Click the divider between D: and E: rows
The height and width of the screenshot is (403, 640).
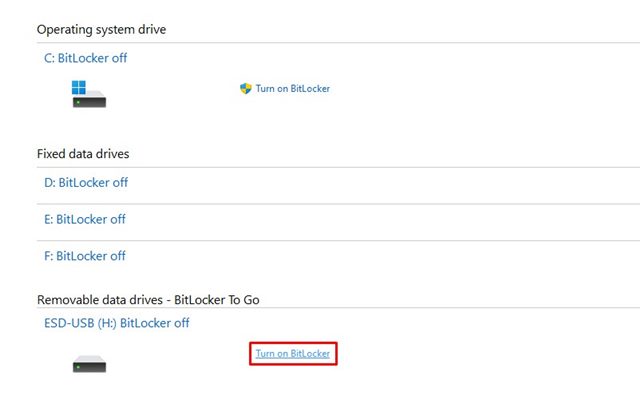[x=338, y=204]
